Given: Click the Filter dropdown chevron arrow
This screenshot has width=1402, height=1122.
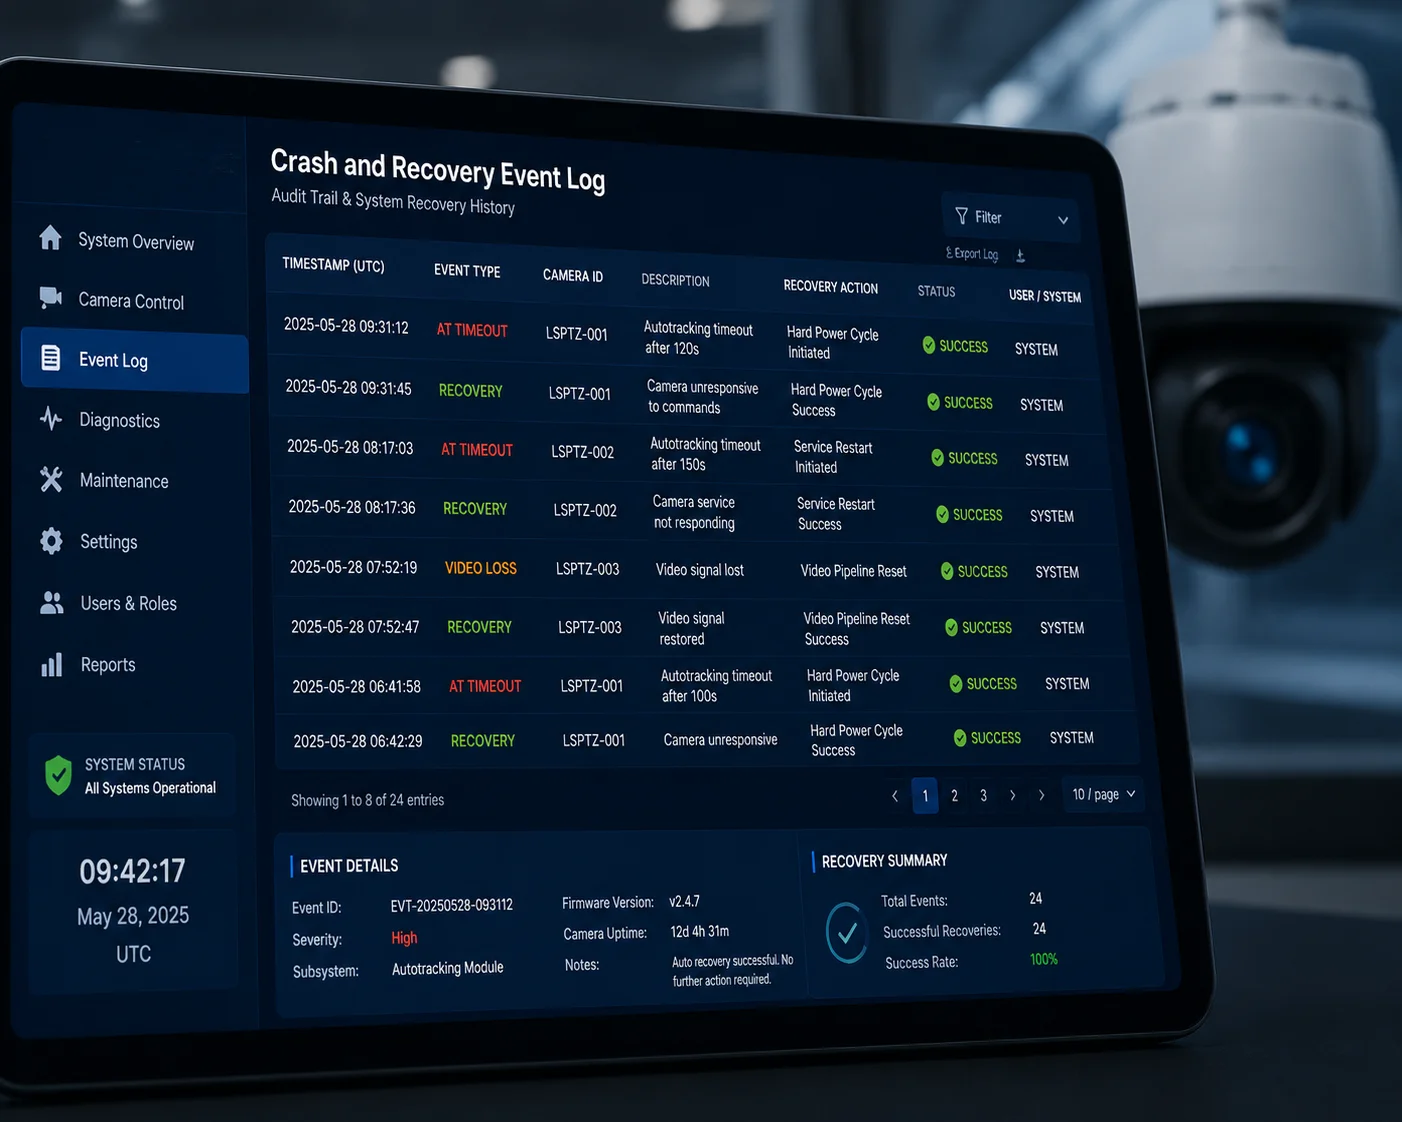Looking at the screenshot, I should pos(1063,220).
